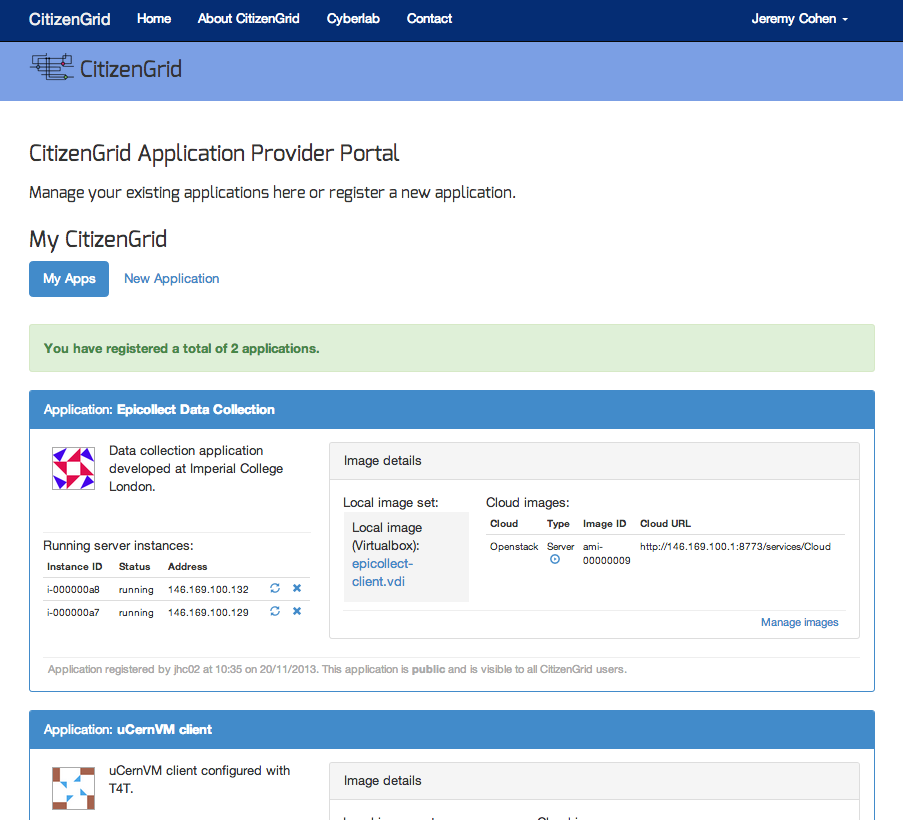Screen dimensions: 903x820
Task: Terminate instance i-000000a7 with the X icon
Action: (x=297, y=611)
